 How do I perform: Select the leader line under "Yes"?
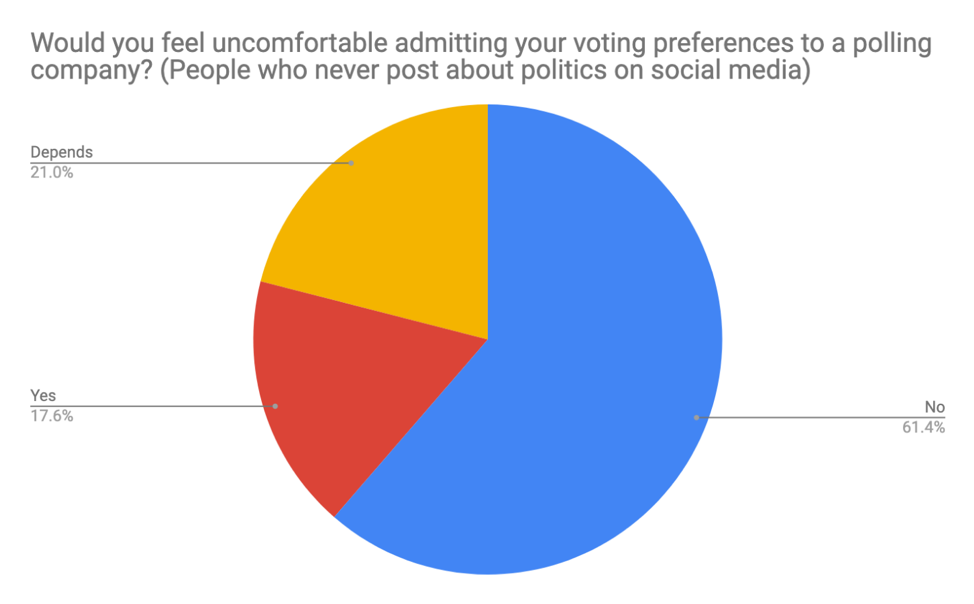(x=150, y=406)
